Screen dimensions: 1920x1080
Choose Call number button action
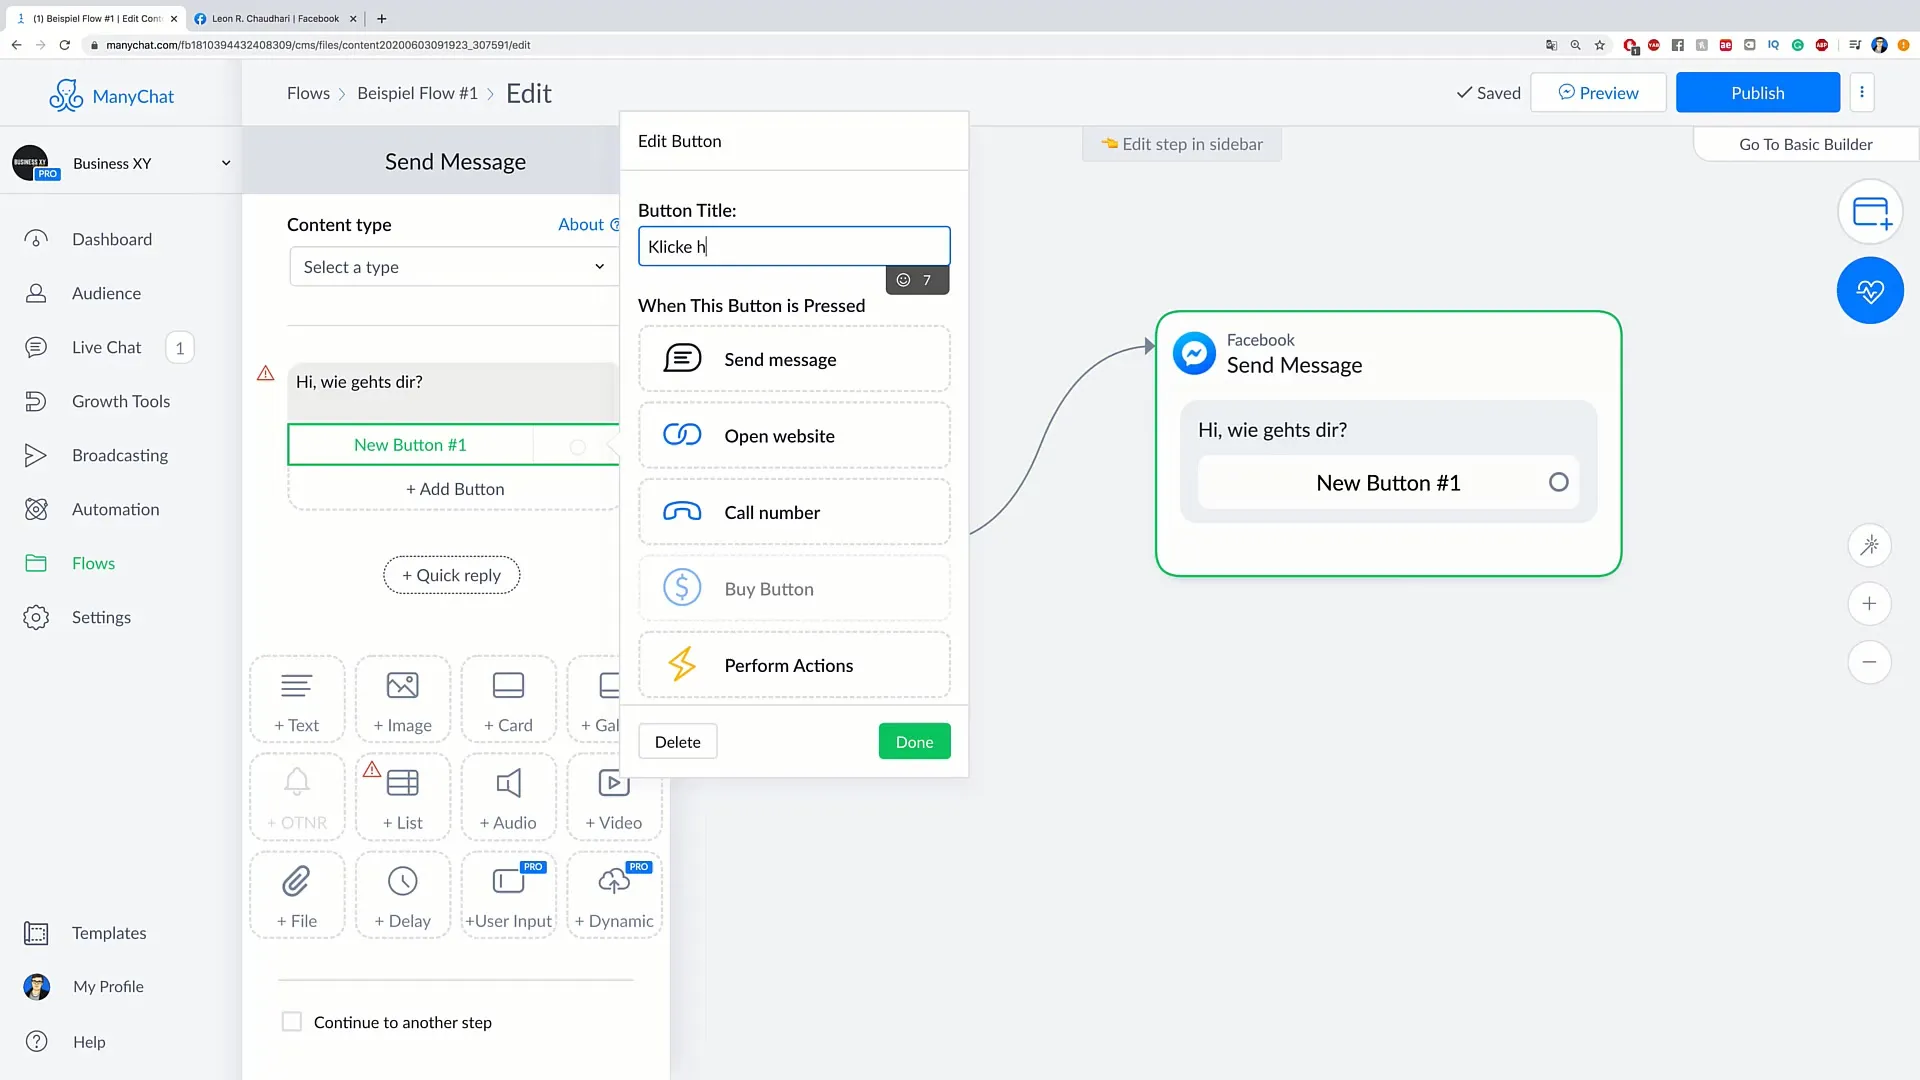[794, 512]
